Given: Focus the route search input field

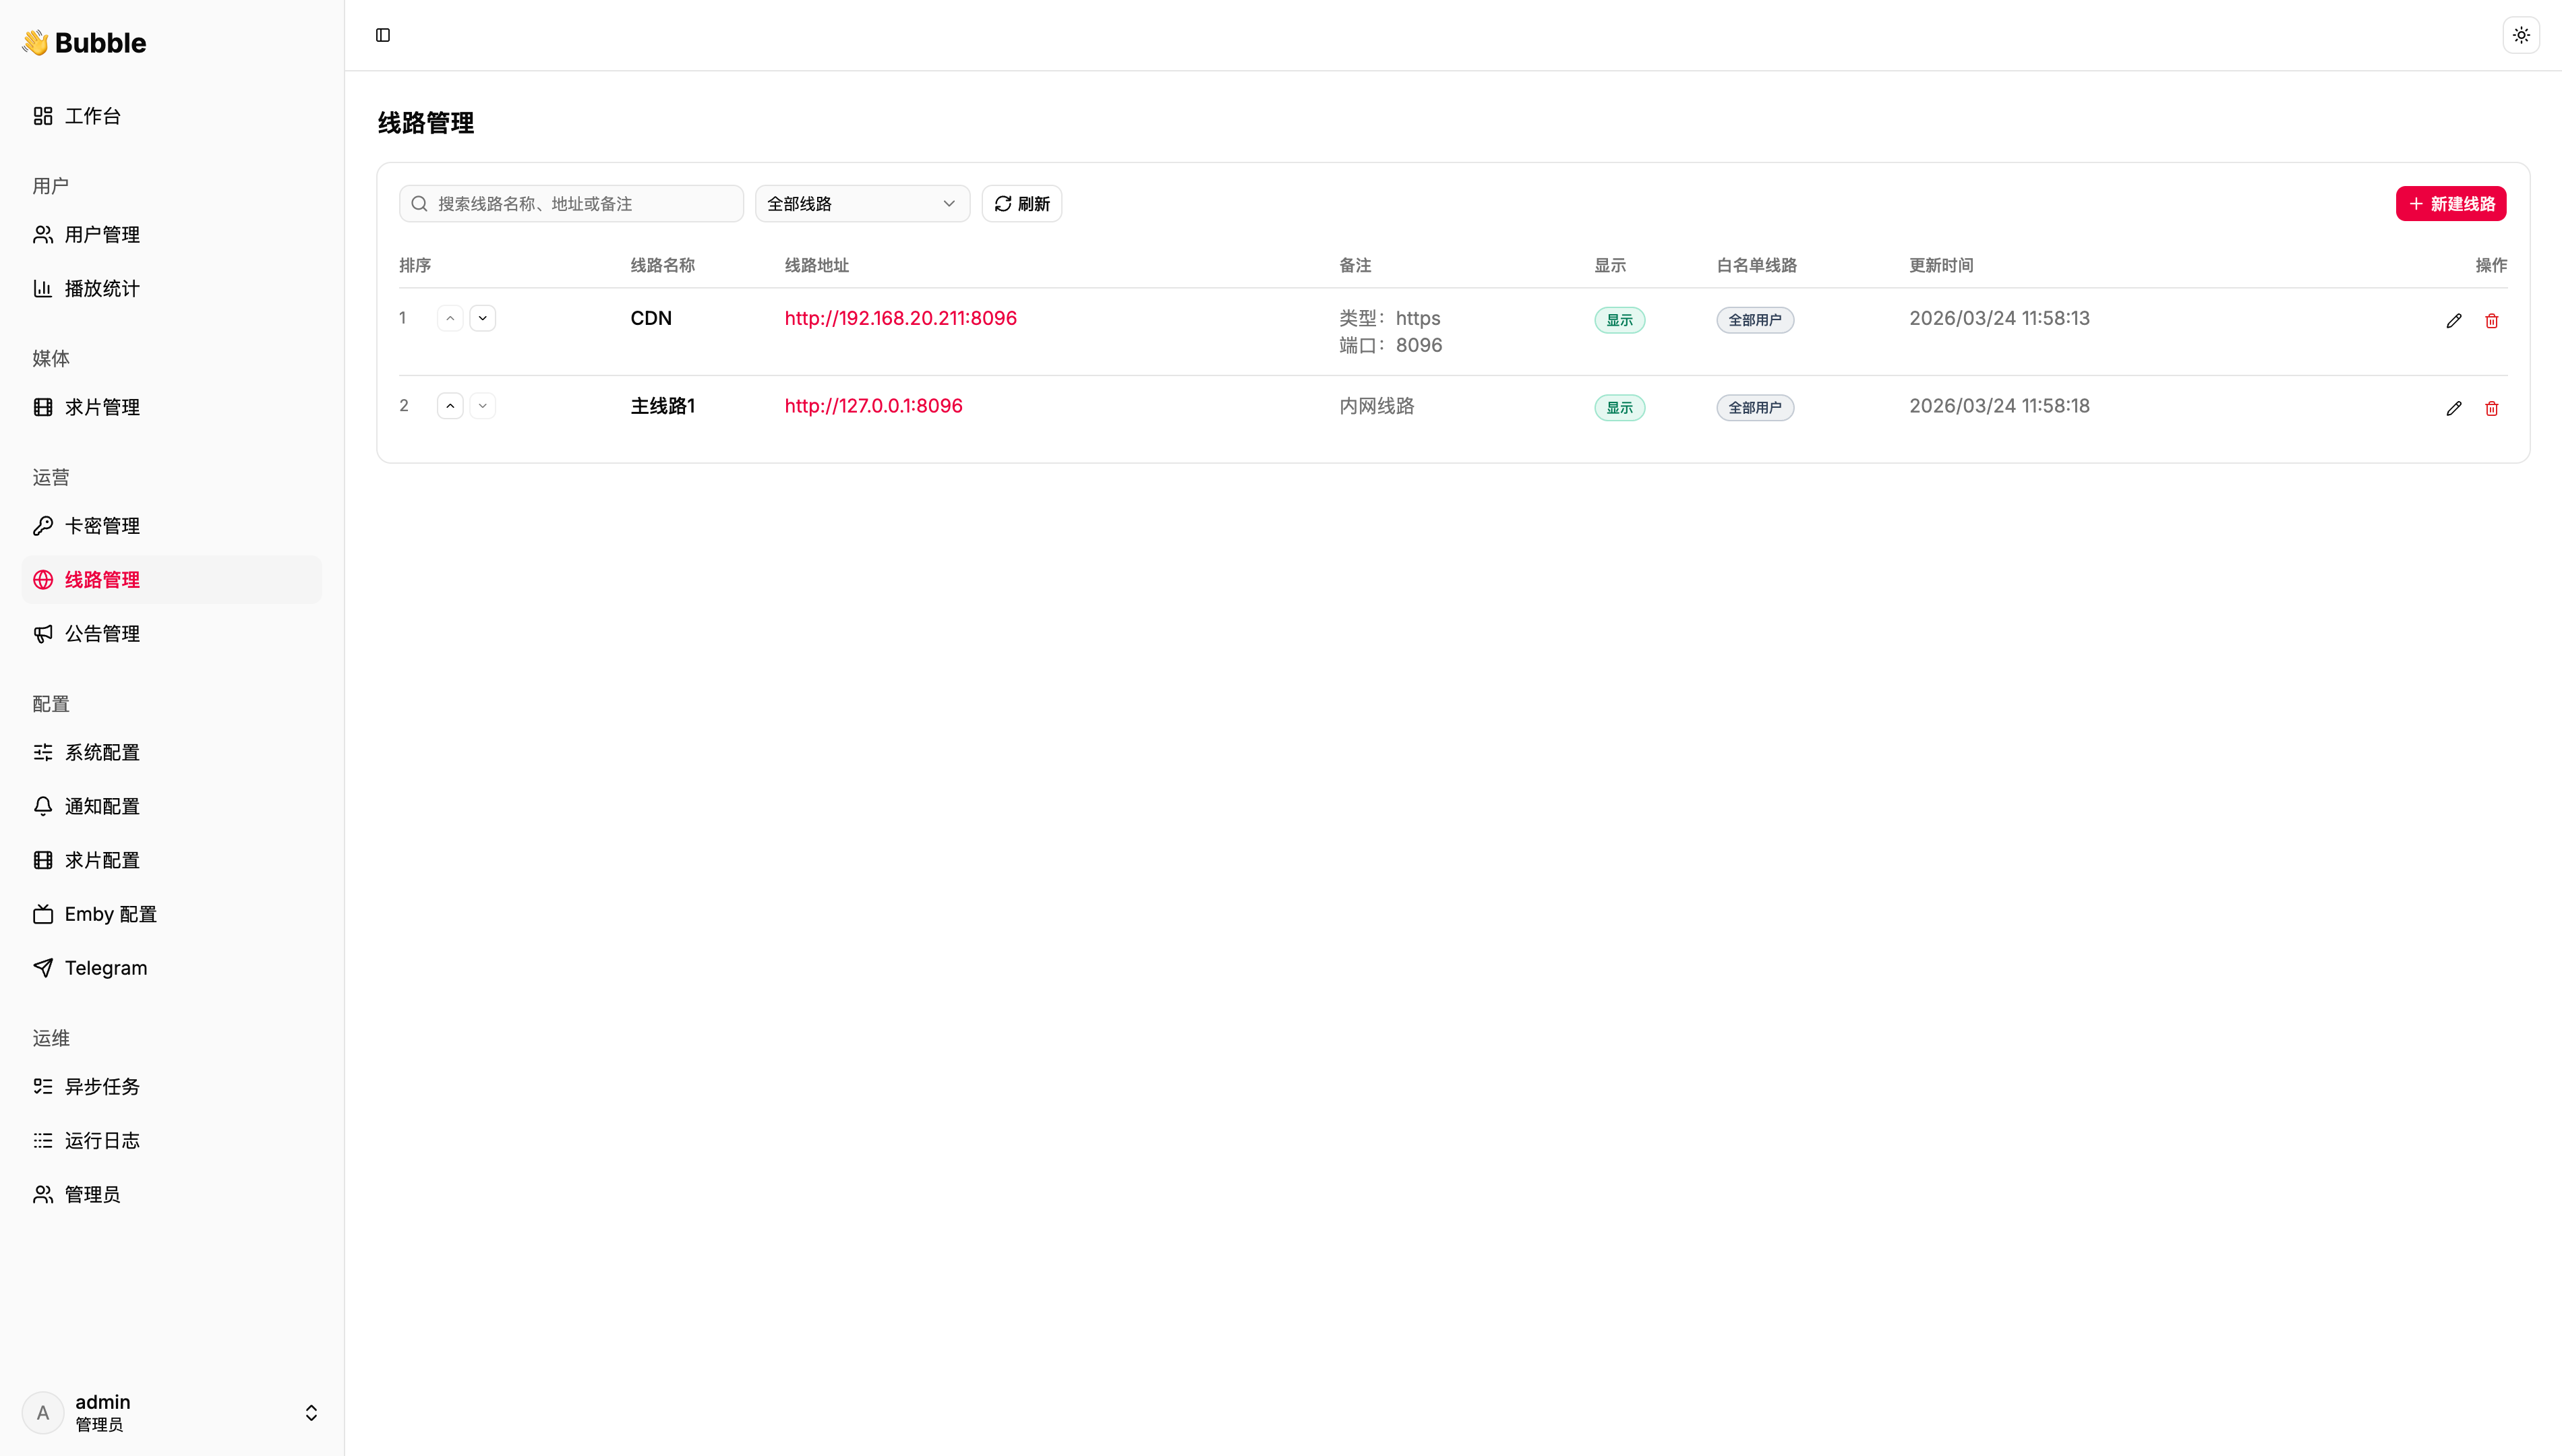Looking at the screenshot, I should coord(580,204).
